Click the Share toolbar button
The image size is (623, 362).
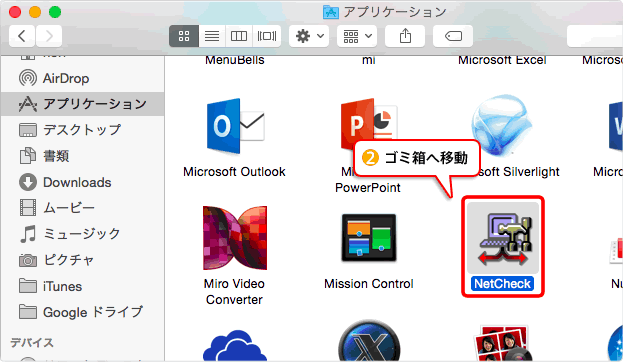(405, 36)
